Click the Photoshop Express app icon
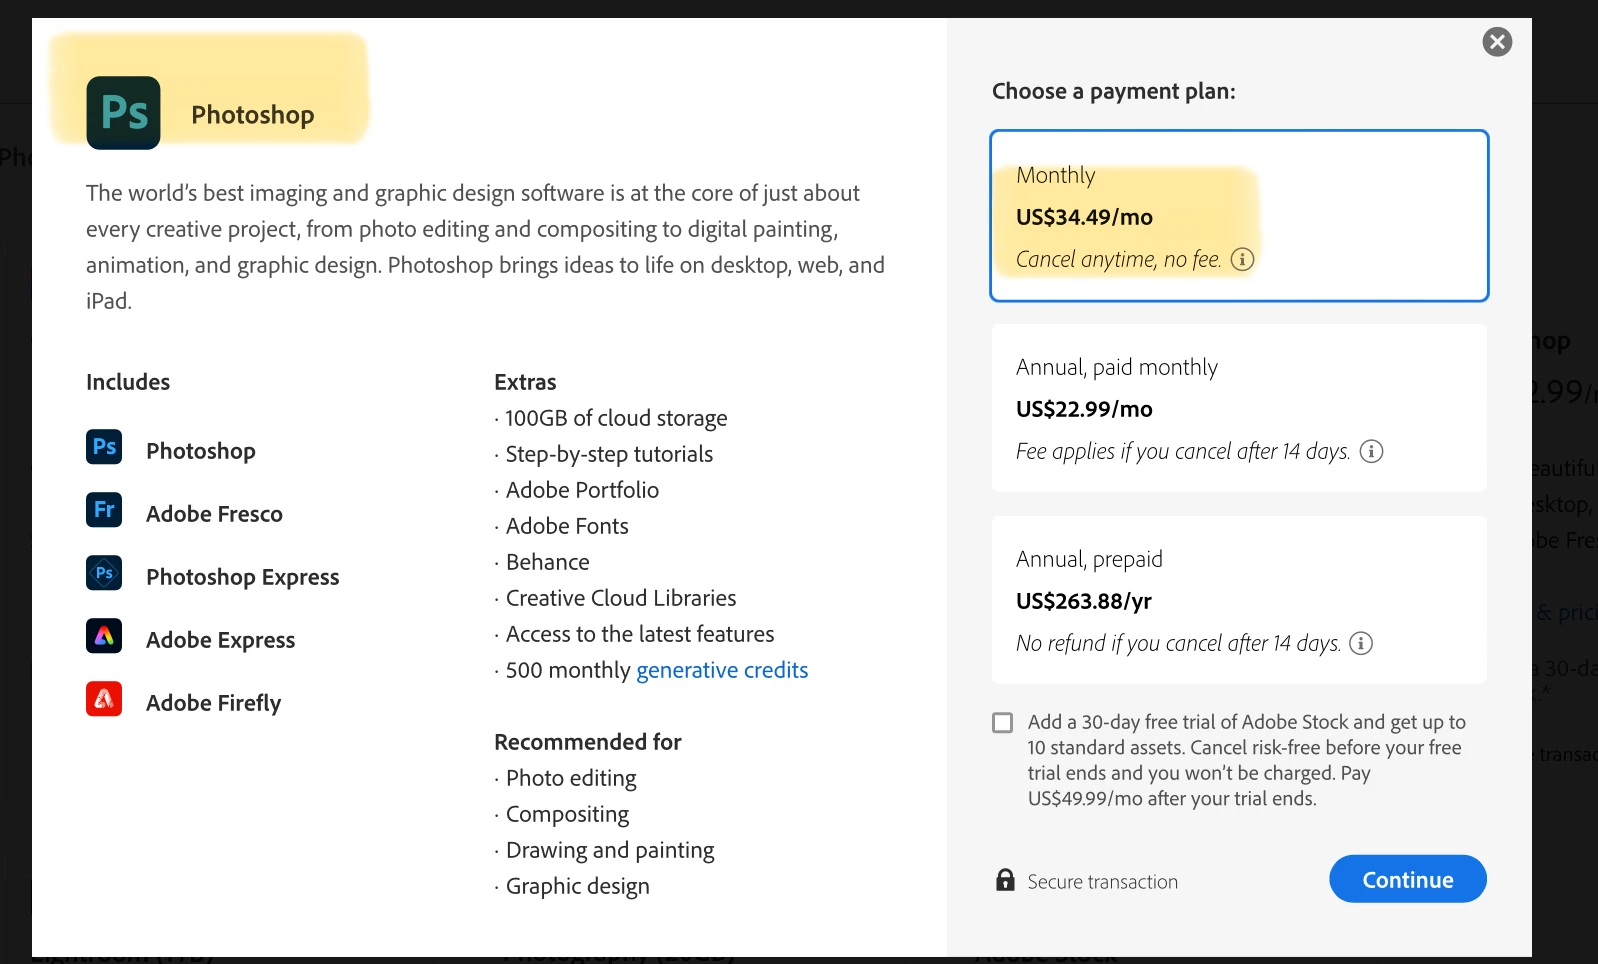 pyautogui.click(x=104, y=573)
